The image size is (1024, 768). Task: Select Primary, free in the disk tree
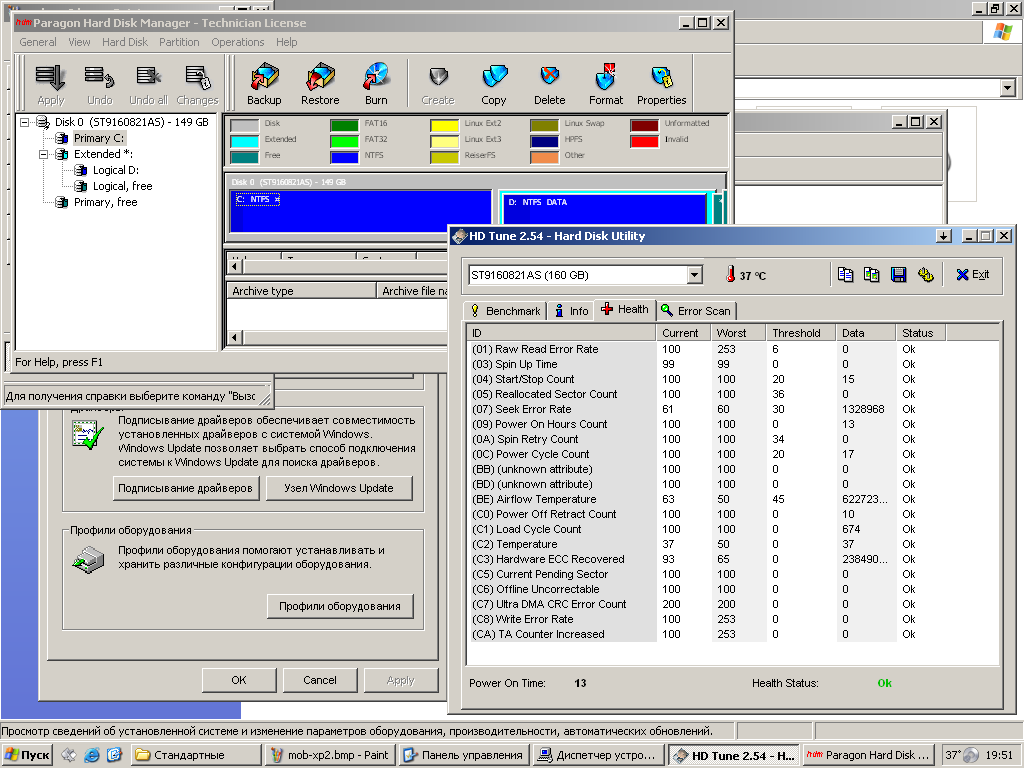[105, 202]
